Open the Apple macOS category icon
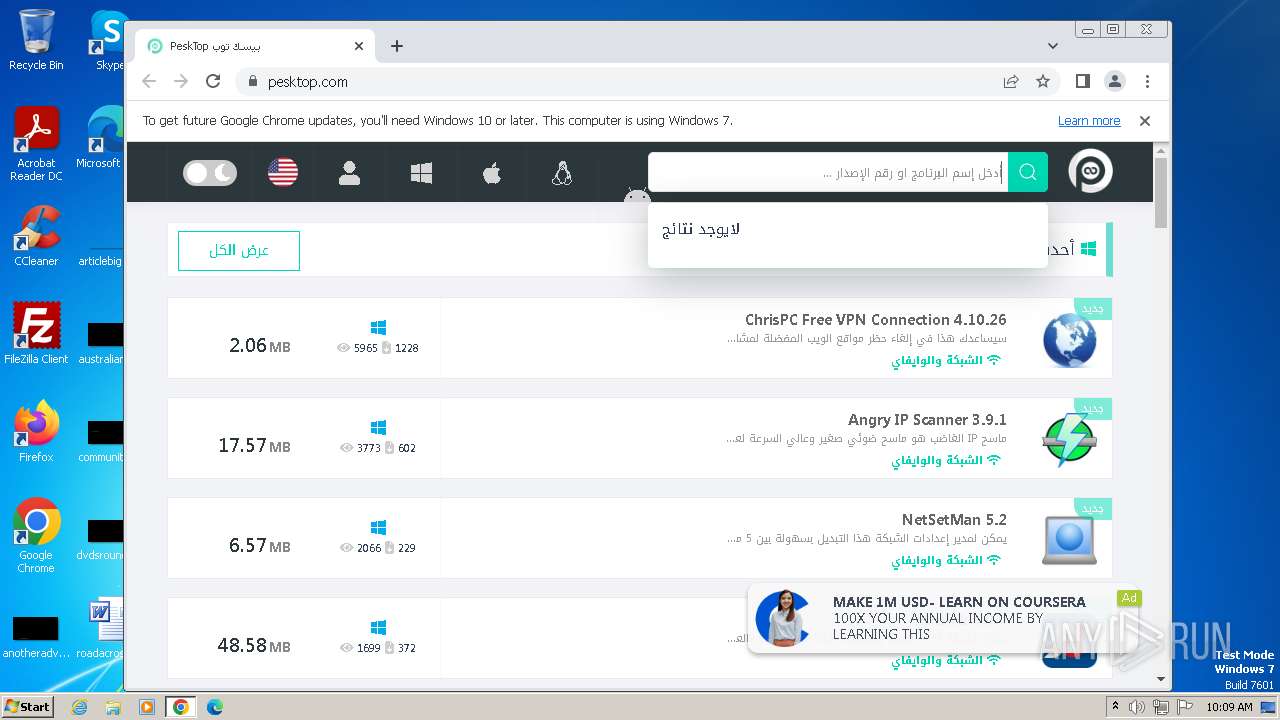1280x720 pixels. click(x=491, y=173)
